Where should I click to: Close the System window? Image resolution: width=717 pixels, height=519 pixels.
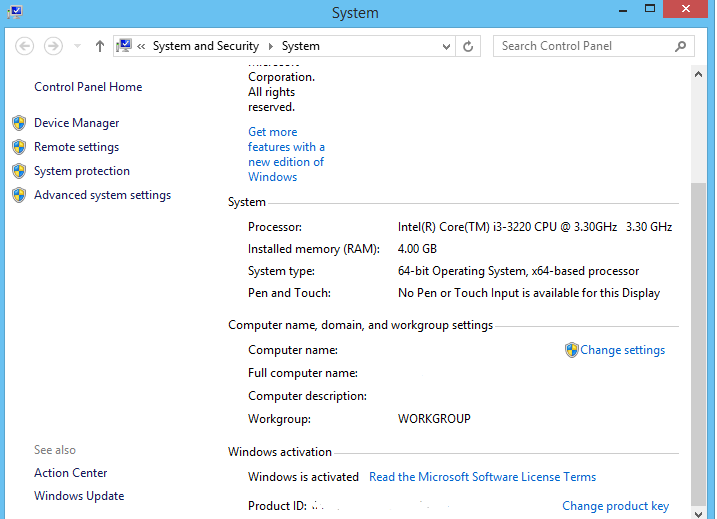click(685, 9)
